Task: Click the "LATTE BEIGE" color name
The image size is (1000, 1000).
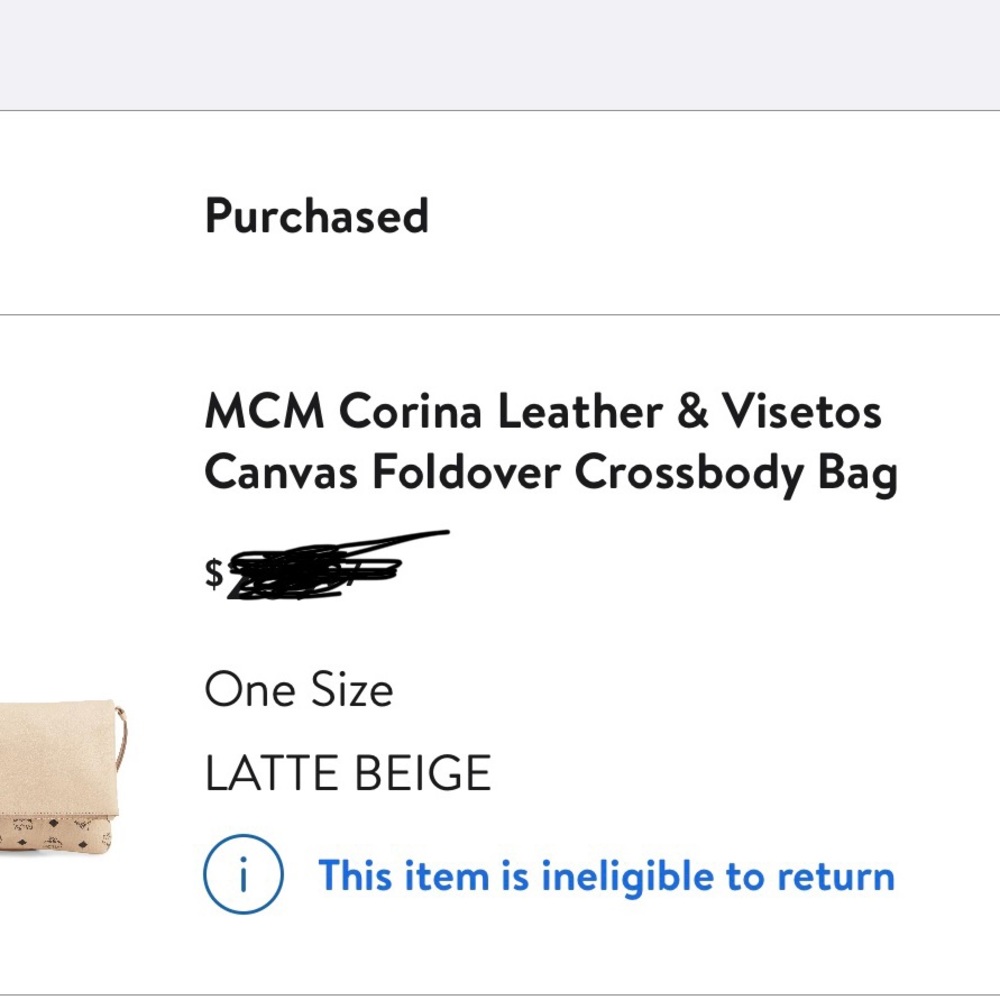Action: [347, 770]
